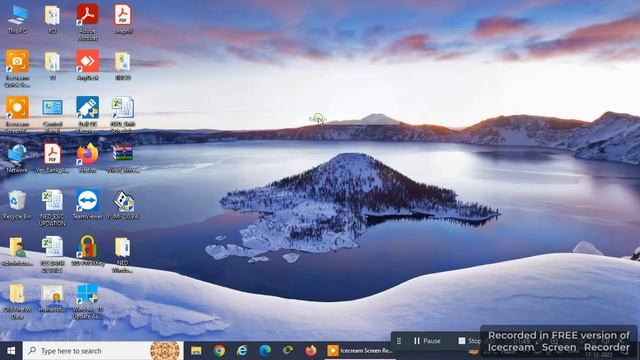Launch the TeamViewer shortcut
The height and width of the screenshot is (360, 640).
(87, 204)
